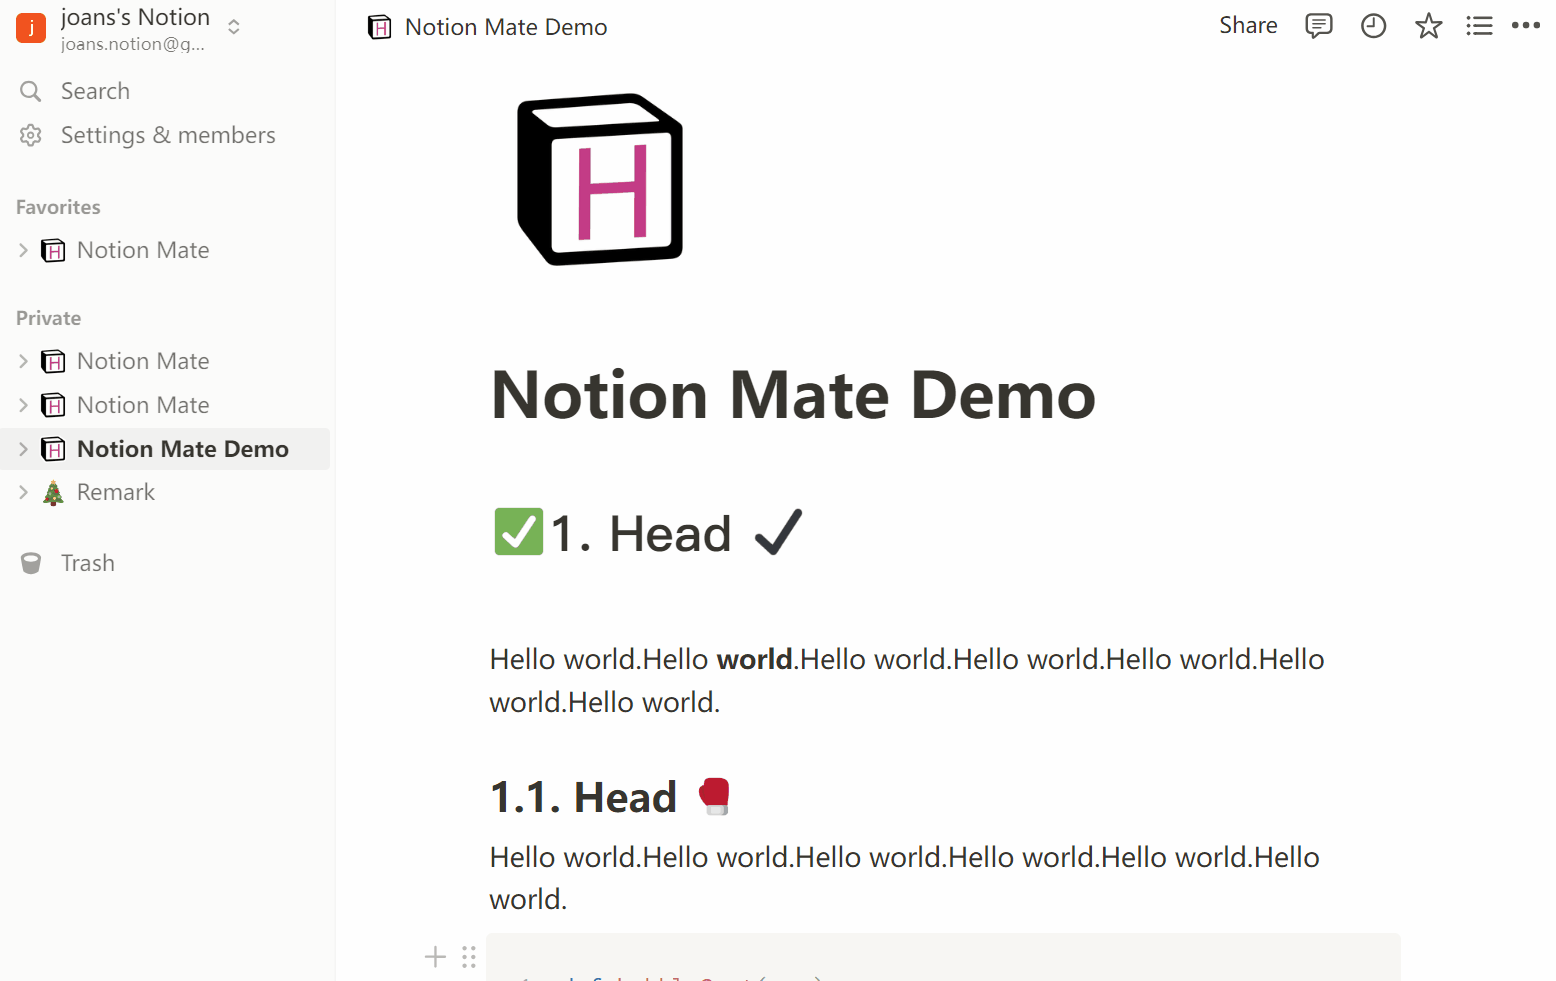This screenshot has width=1556, height=981.
Task: Open workspace switcher up-down arrows
Action: point(234,27)
